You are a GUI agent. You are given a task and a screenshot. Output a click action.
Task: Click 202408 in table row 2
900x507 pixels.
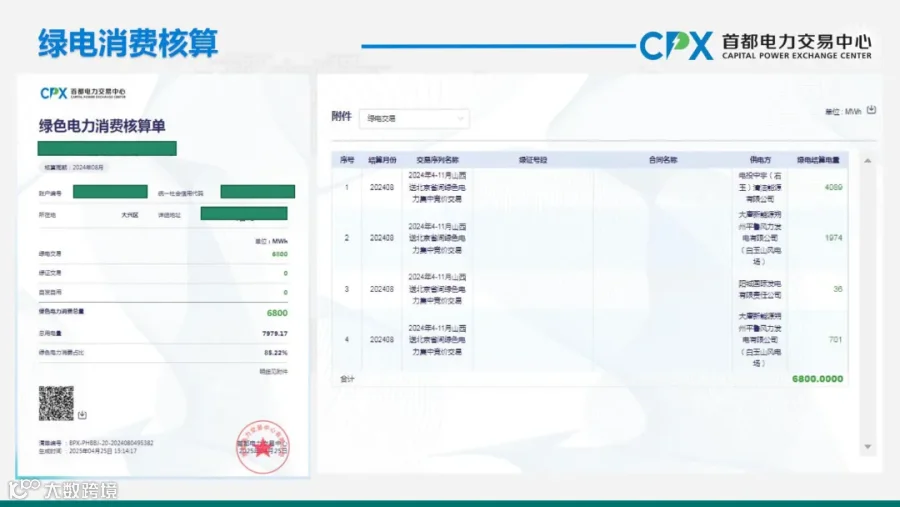(x=382, y=238)
